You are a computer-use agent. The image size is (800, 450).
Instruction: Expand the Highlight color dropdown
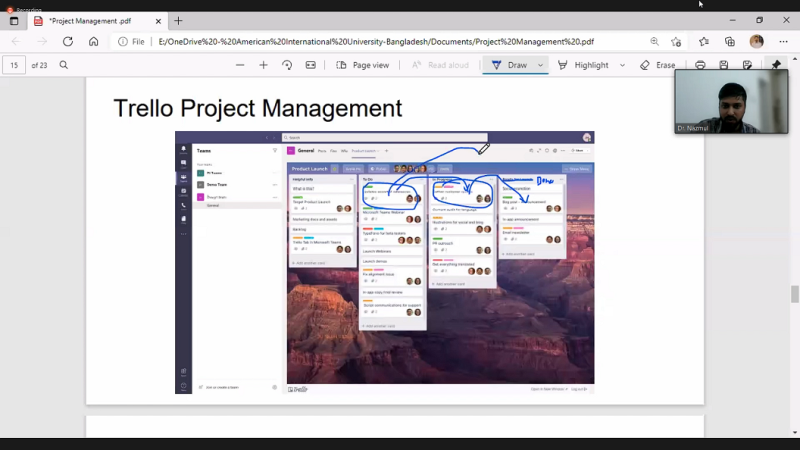click(622, 65)
